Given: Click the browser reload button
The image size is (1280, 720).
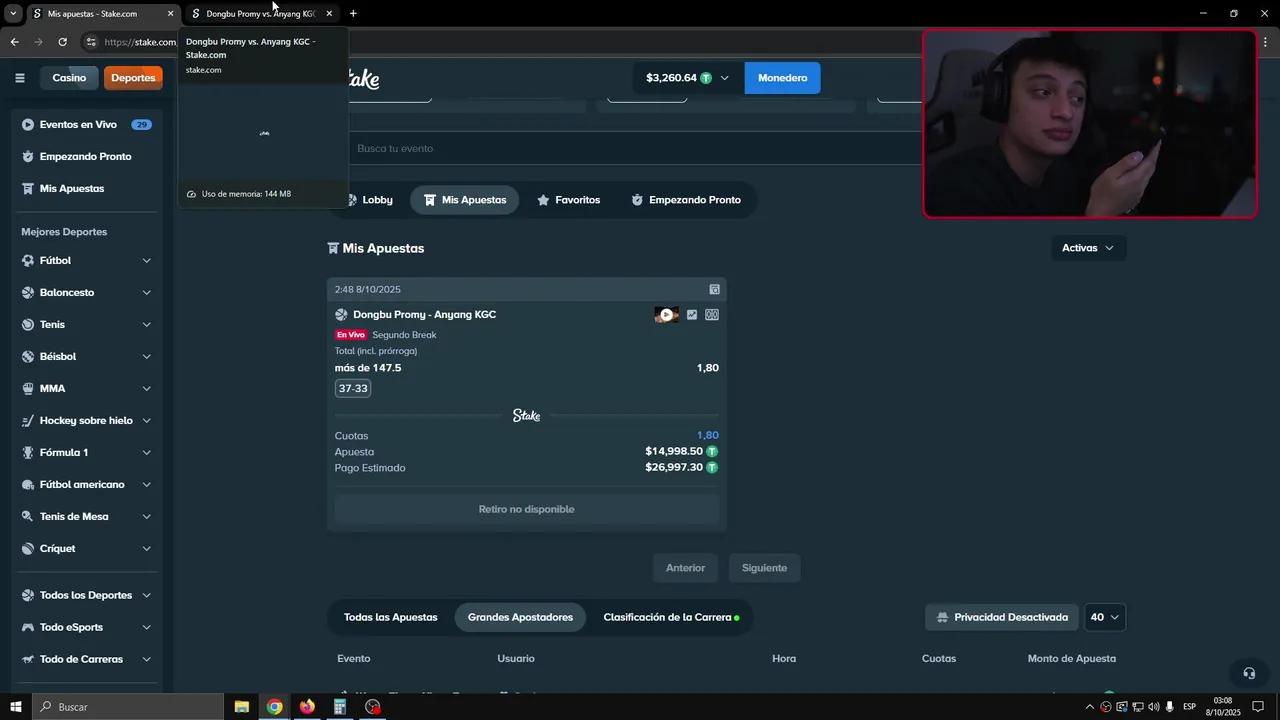Looking at the screenshot, I should 62,42.
